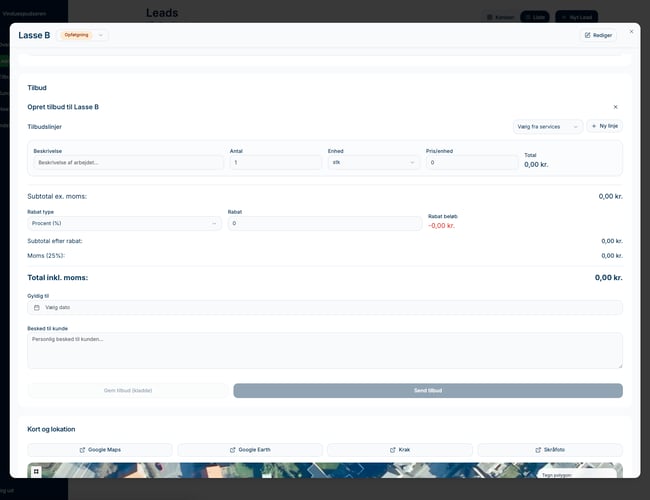
Task: Click the Beskrivelse description input field
Action: 127,162
